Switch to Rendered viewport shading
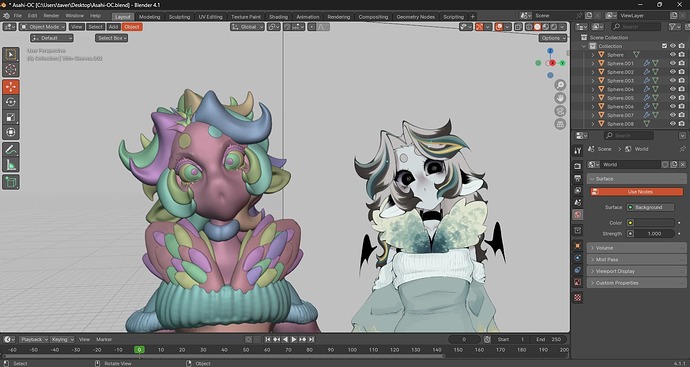The height and width of the screenshot is (367, 690). click(554, 27)
